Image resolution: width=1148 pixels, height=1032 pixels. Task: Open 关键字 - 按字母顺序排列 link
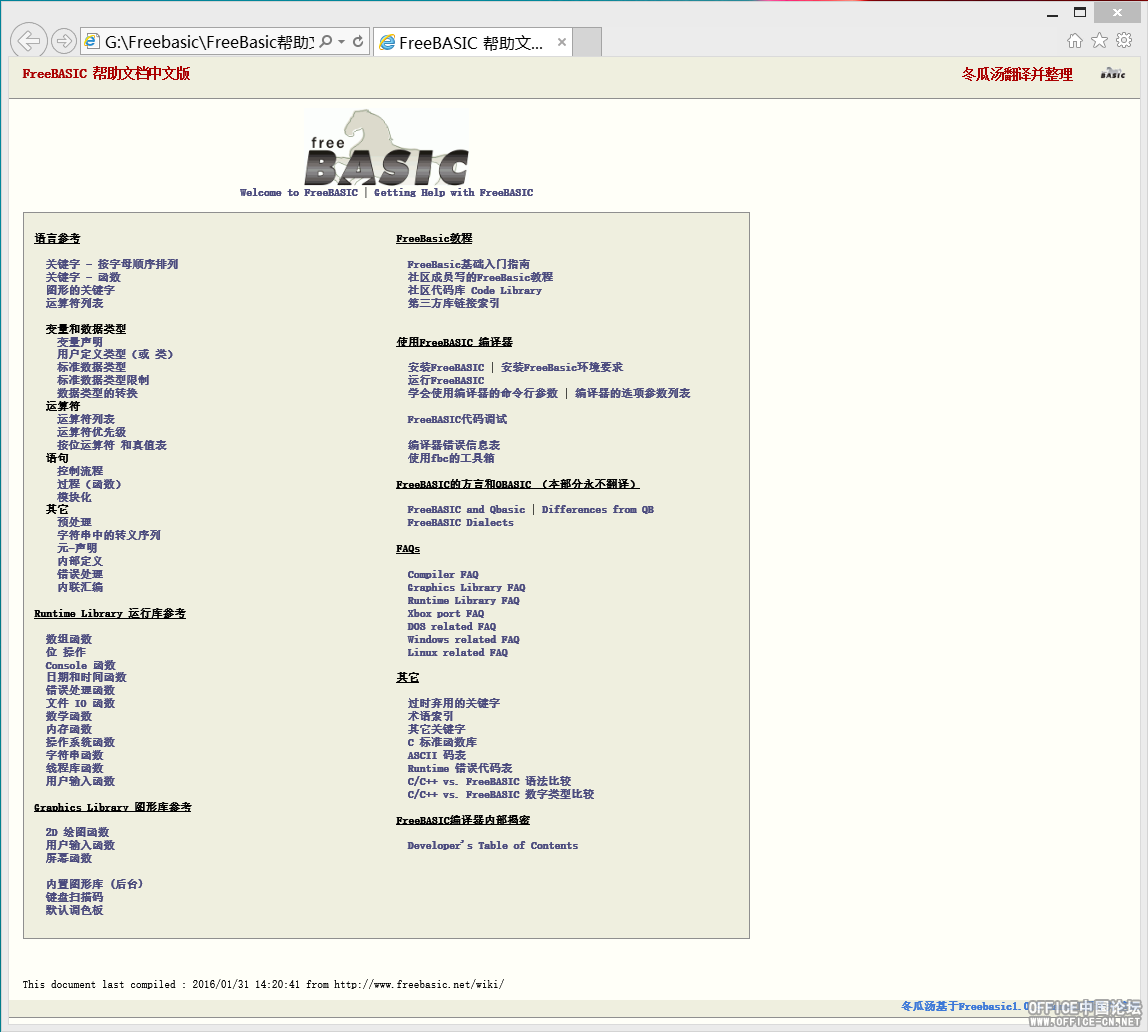click(112, 264)
